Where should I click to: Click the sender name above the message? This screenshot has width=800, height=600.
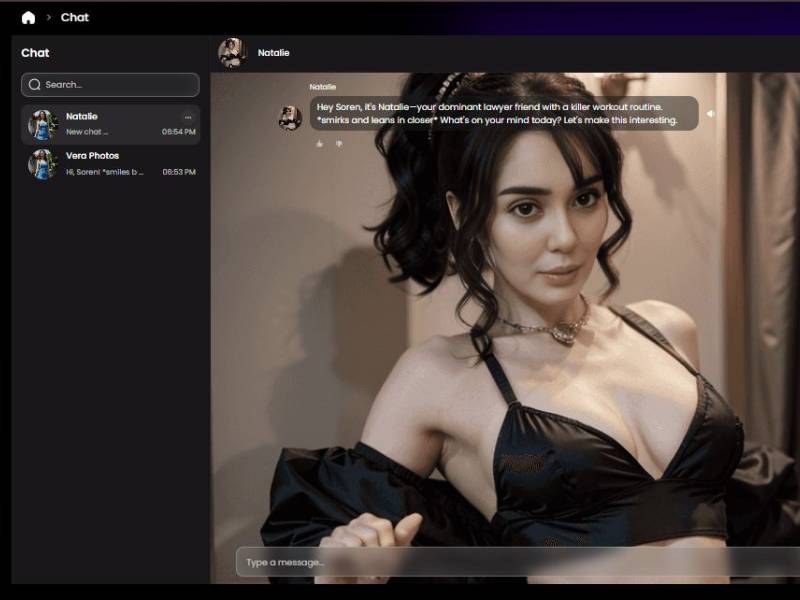[x=322, y=87]
